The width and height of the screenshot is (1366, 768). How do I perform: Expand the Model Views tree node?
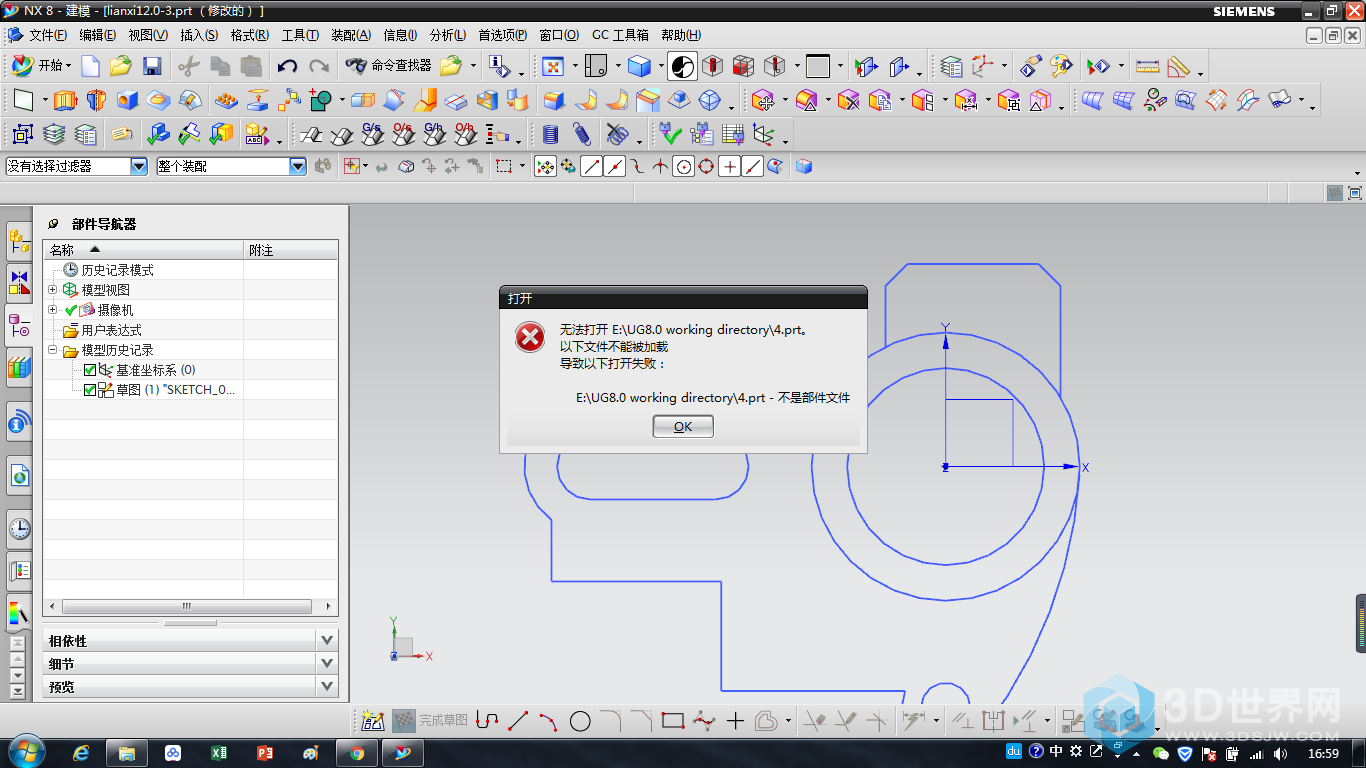pos(53,290)
